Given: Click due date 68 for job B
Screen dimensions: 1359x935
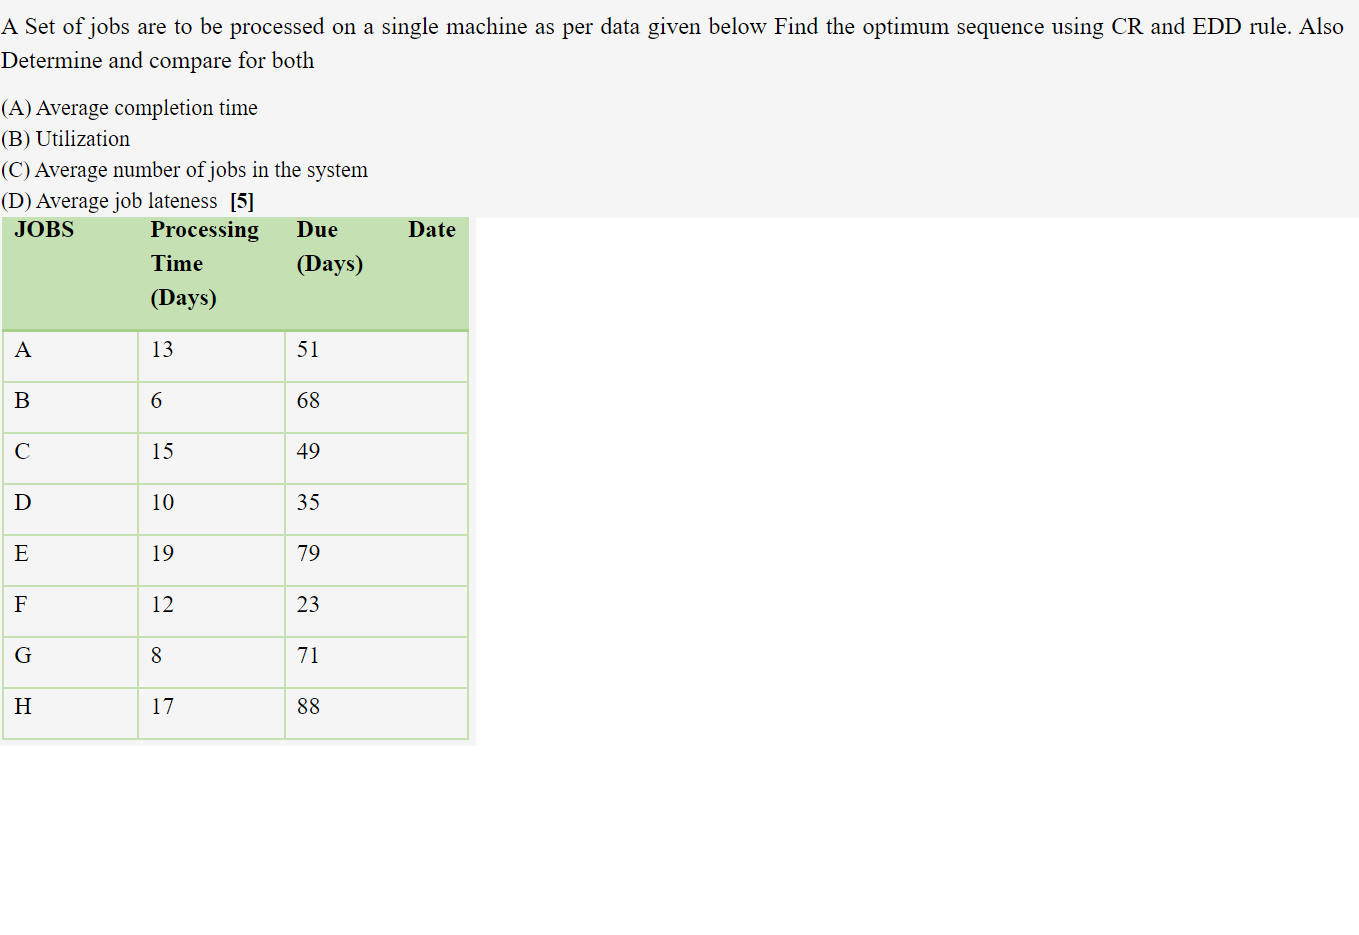Looking at the screenshot, I should 308,401.
